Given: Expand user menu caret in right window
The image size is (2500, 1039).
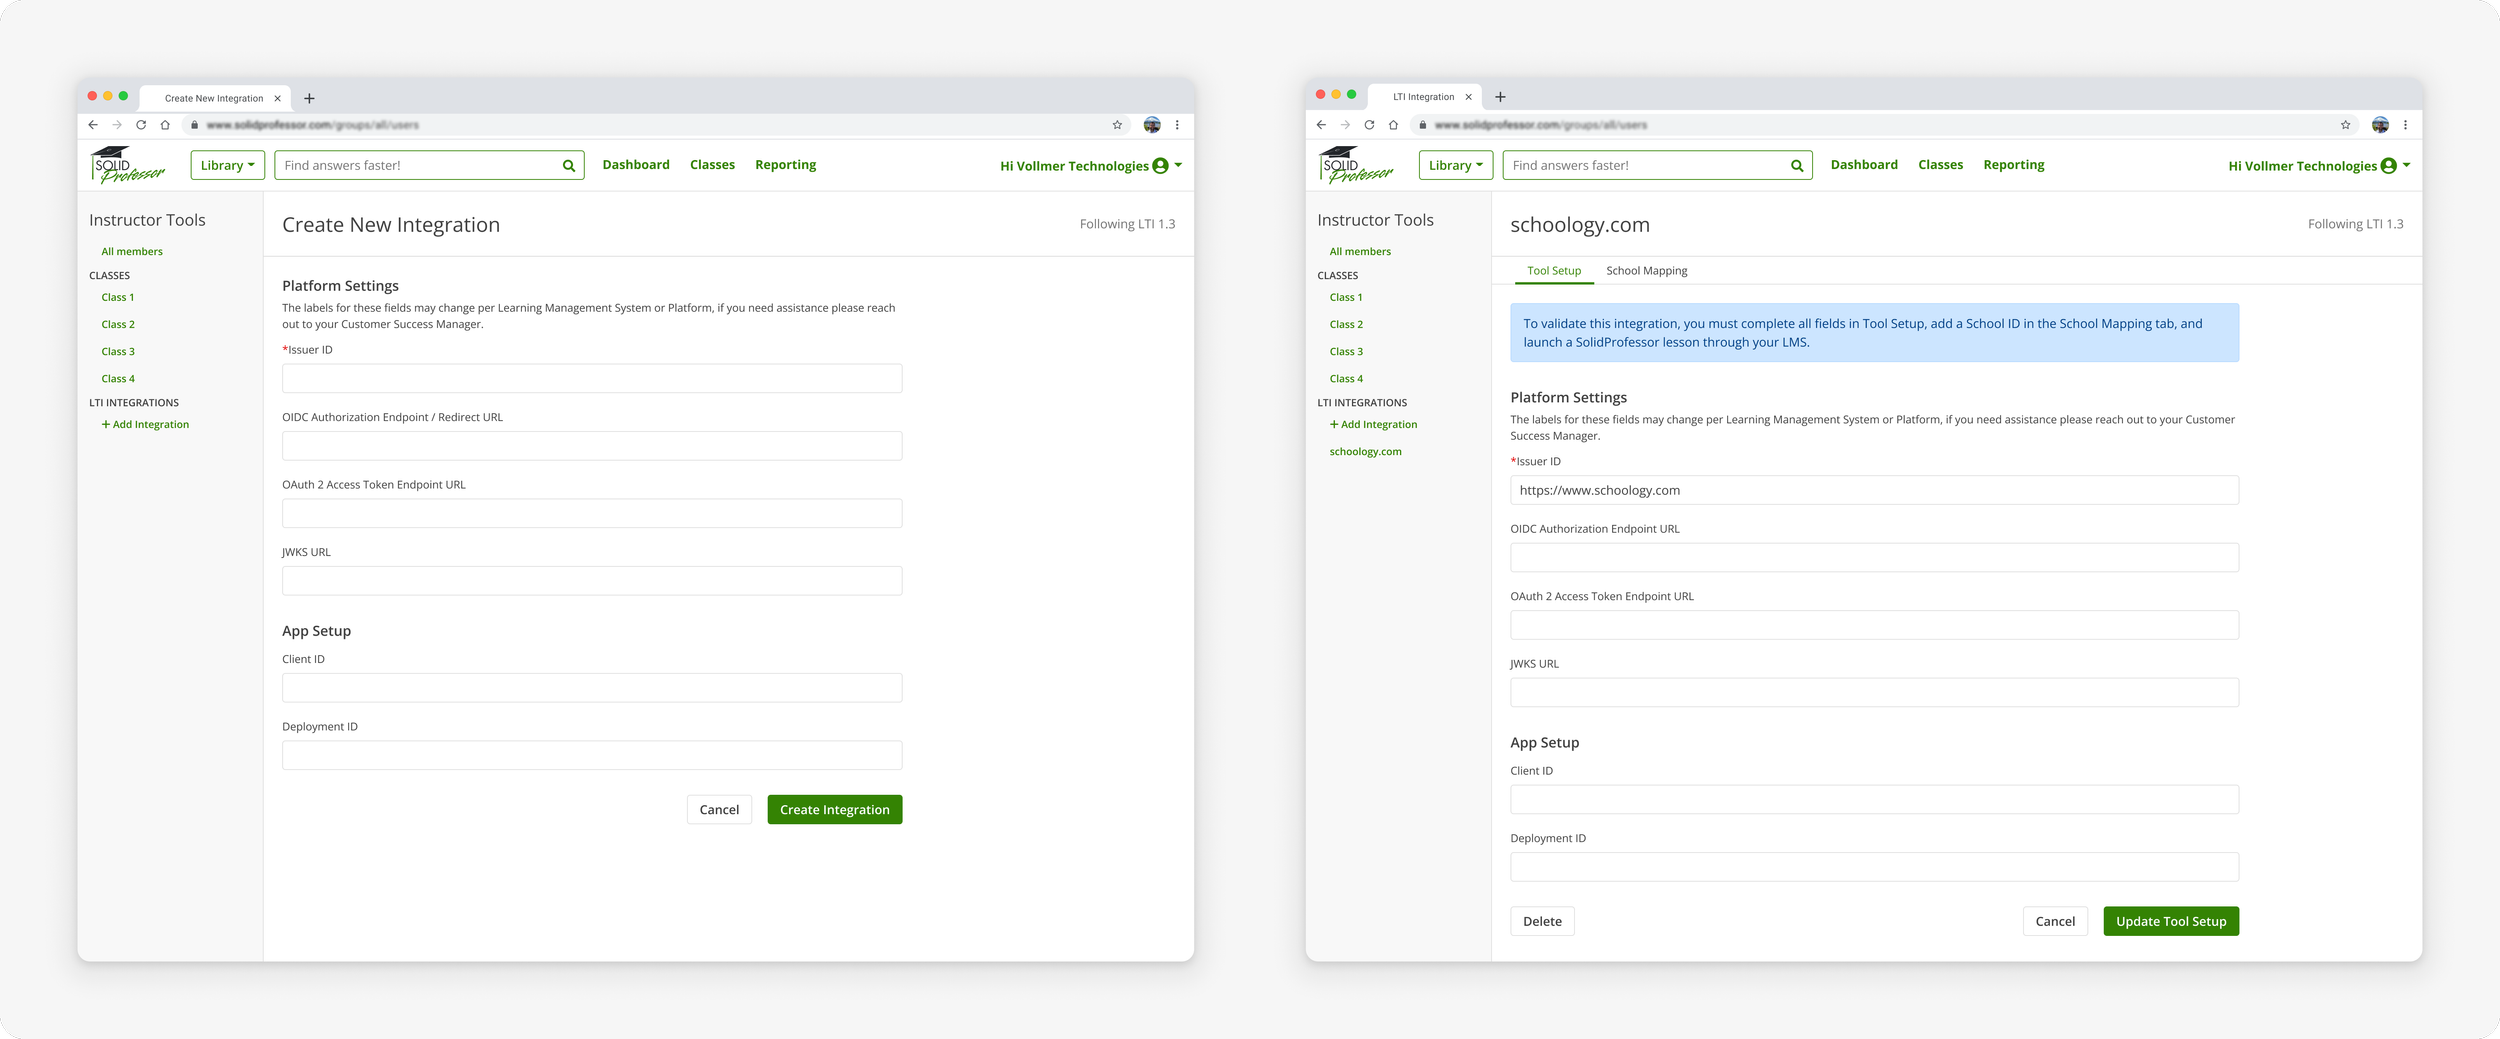Looking at the screenshot, I should click(x=2406, y=165).
